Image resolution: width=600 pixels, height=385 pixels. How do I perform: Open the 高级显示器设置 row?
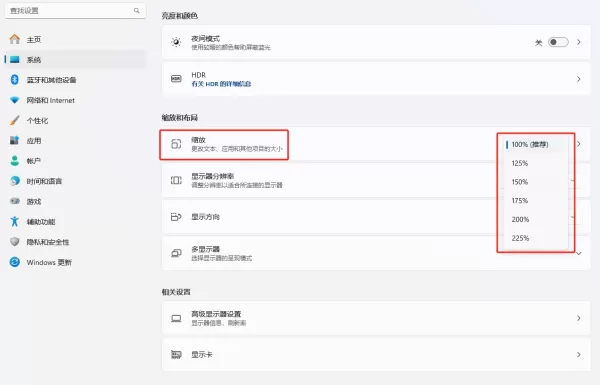point(376,318)
